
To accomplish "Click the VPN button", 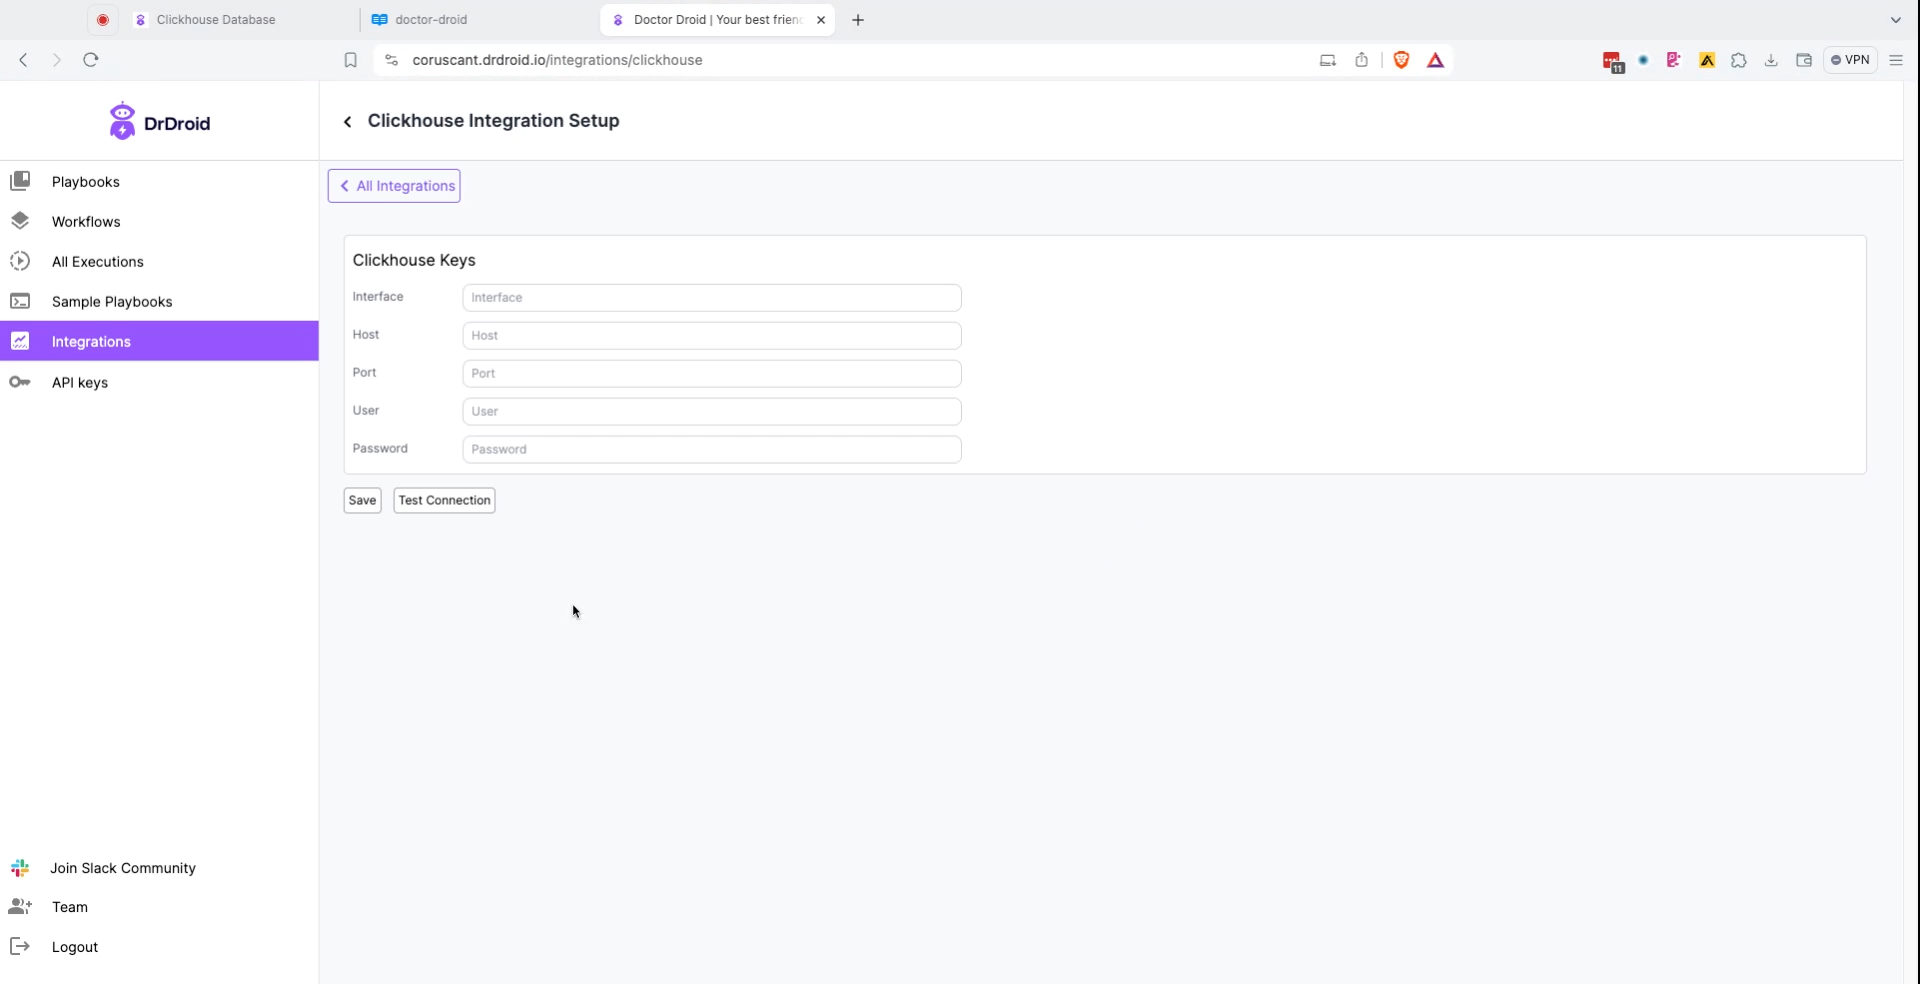I will click(x=1850, y=60).
